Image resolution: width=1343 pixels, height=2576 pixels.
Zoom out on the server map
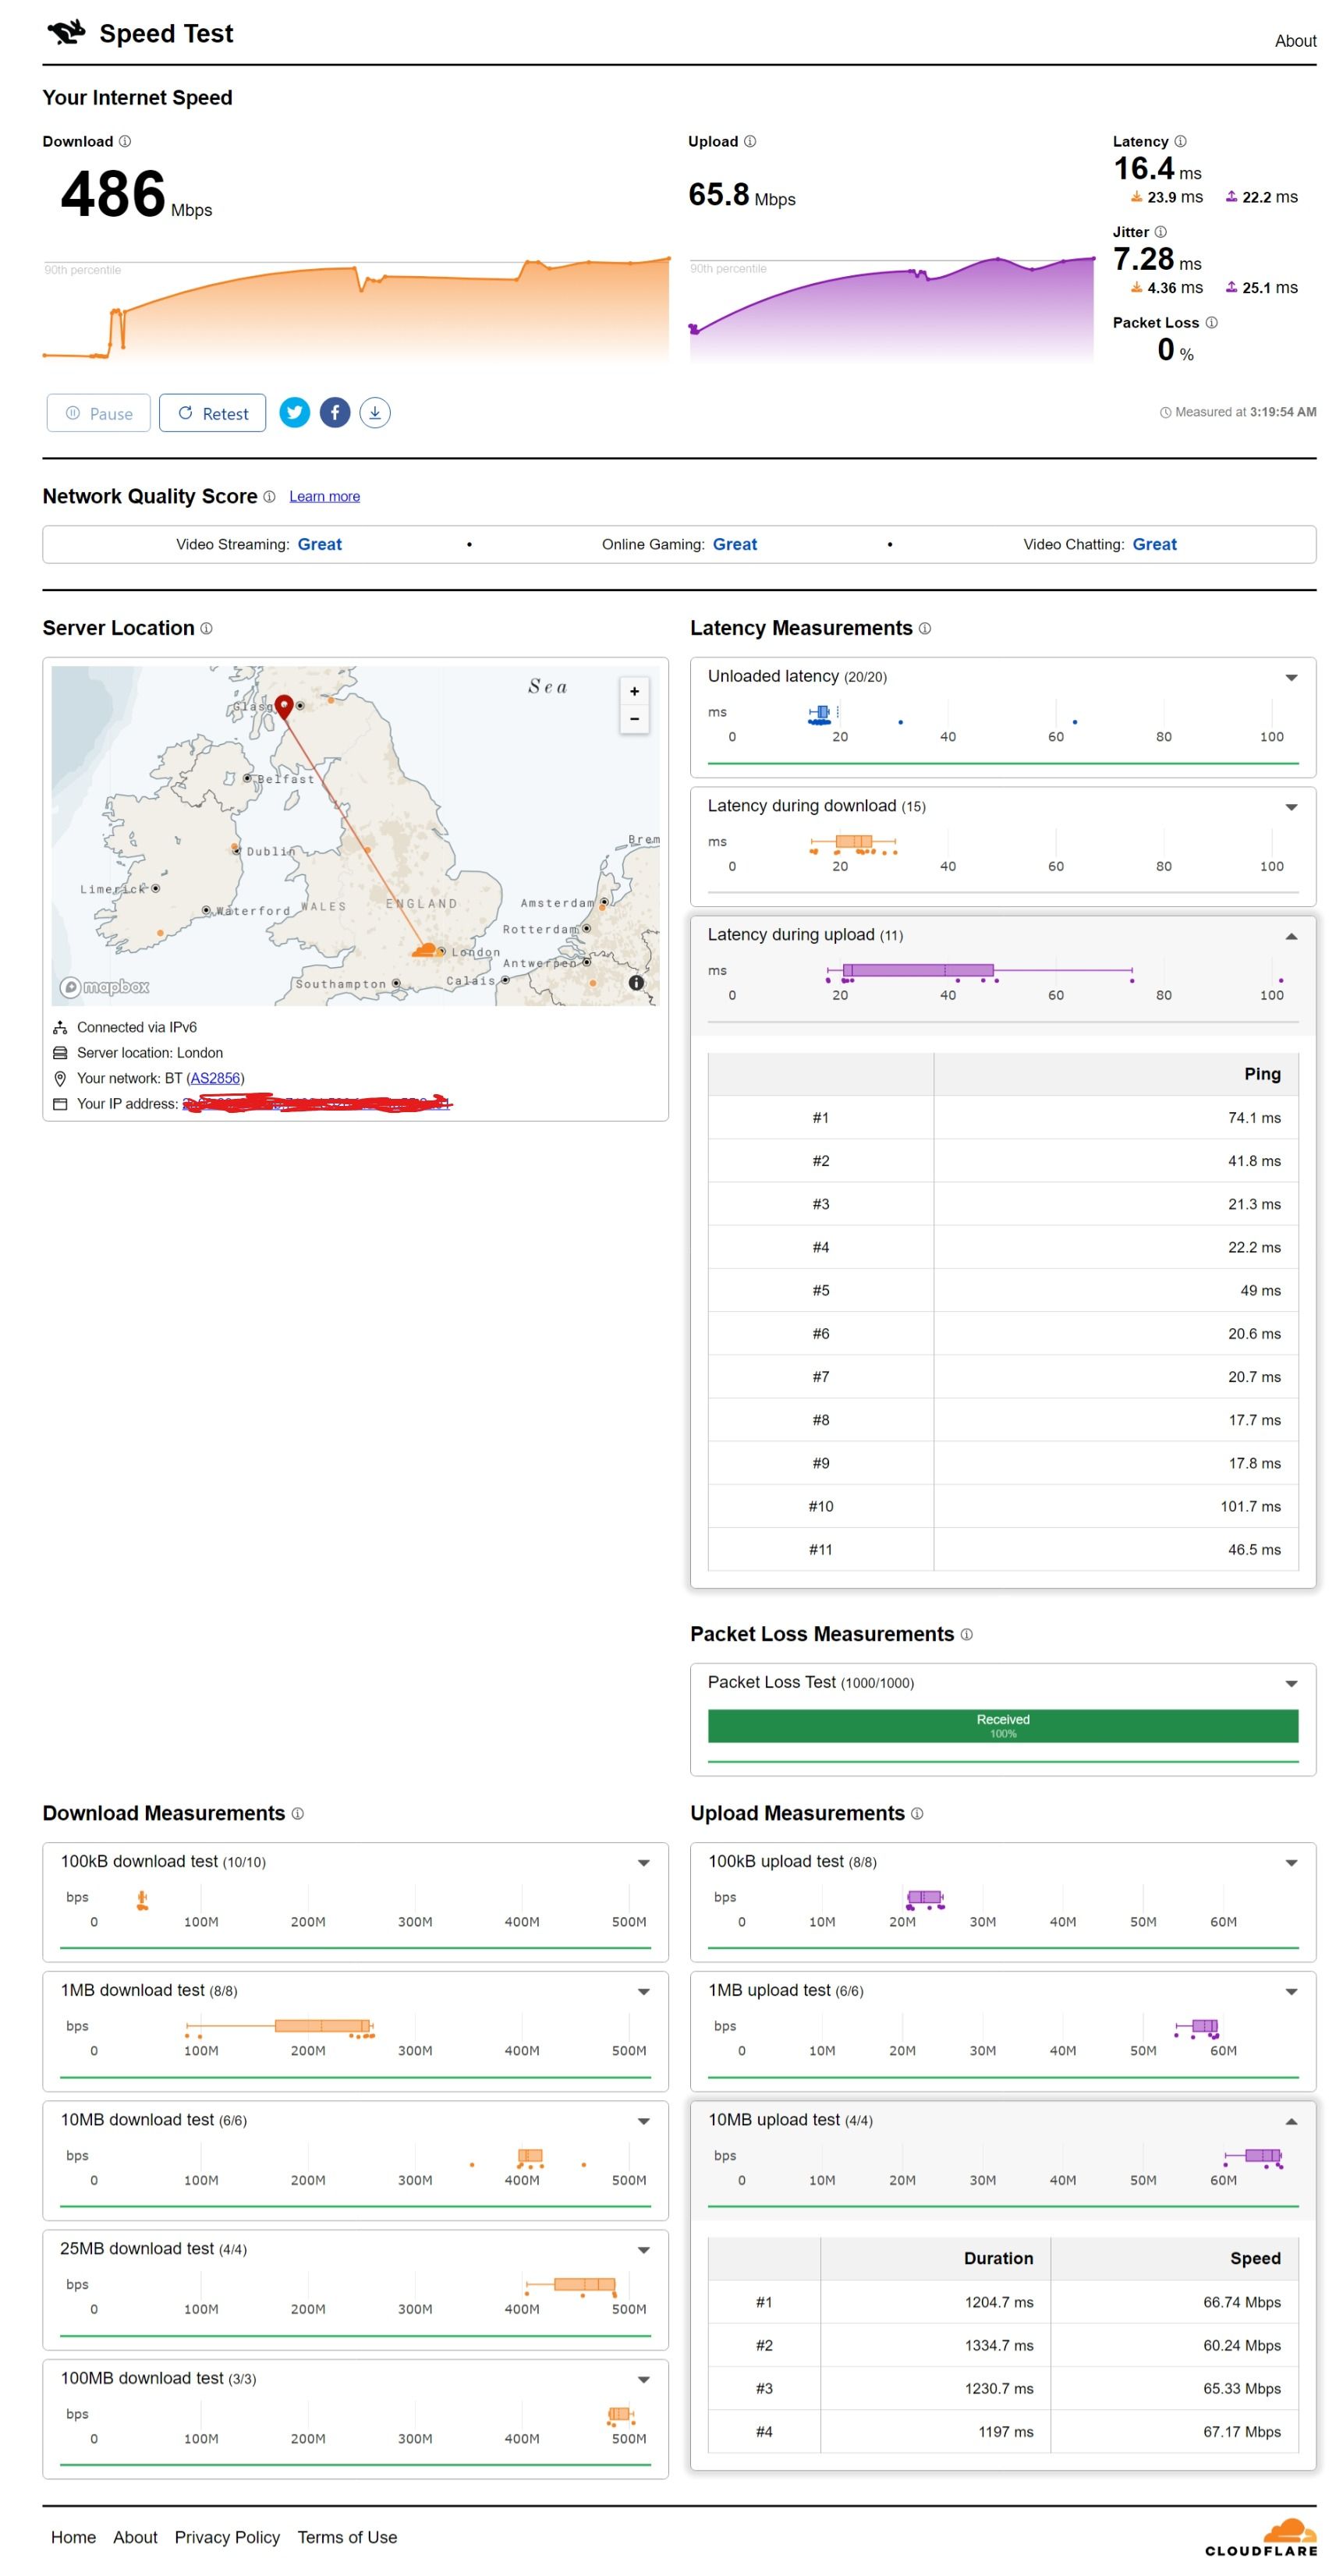coord(634,719)
